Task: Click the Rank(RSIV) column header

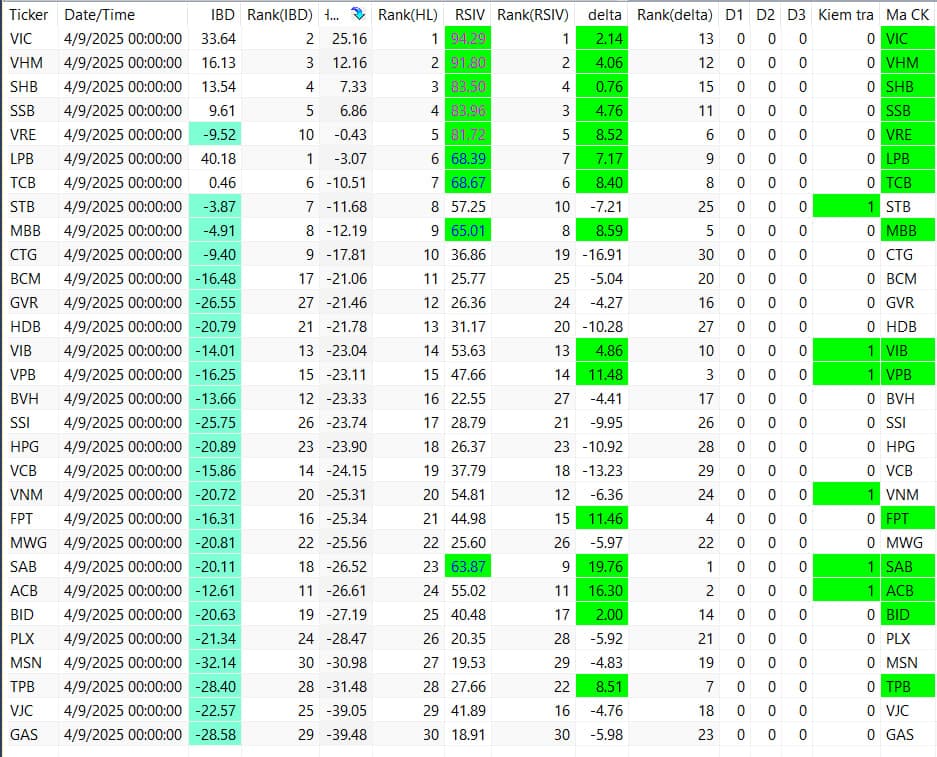Action: click(x=532, y=15)
